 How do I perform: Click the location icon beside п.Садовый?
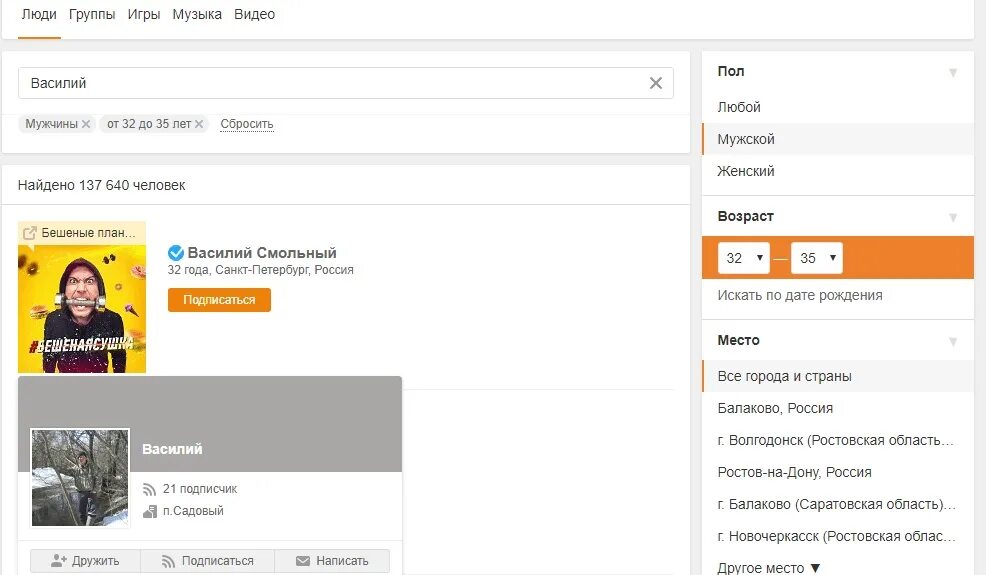tap(150, 511)
